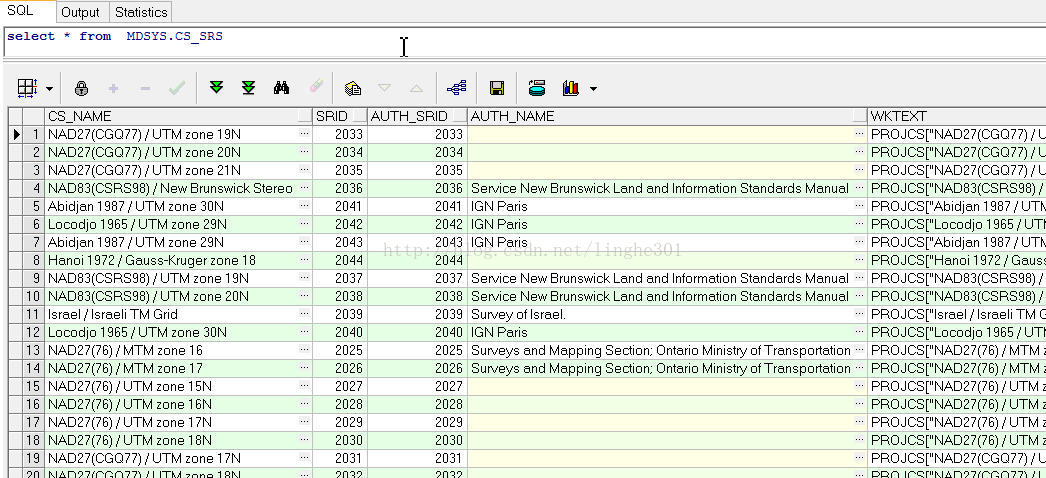Click the Linked query tree icon
Screen dimensions: 1046x478
(457, 87)
